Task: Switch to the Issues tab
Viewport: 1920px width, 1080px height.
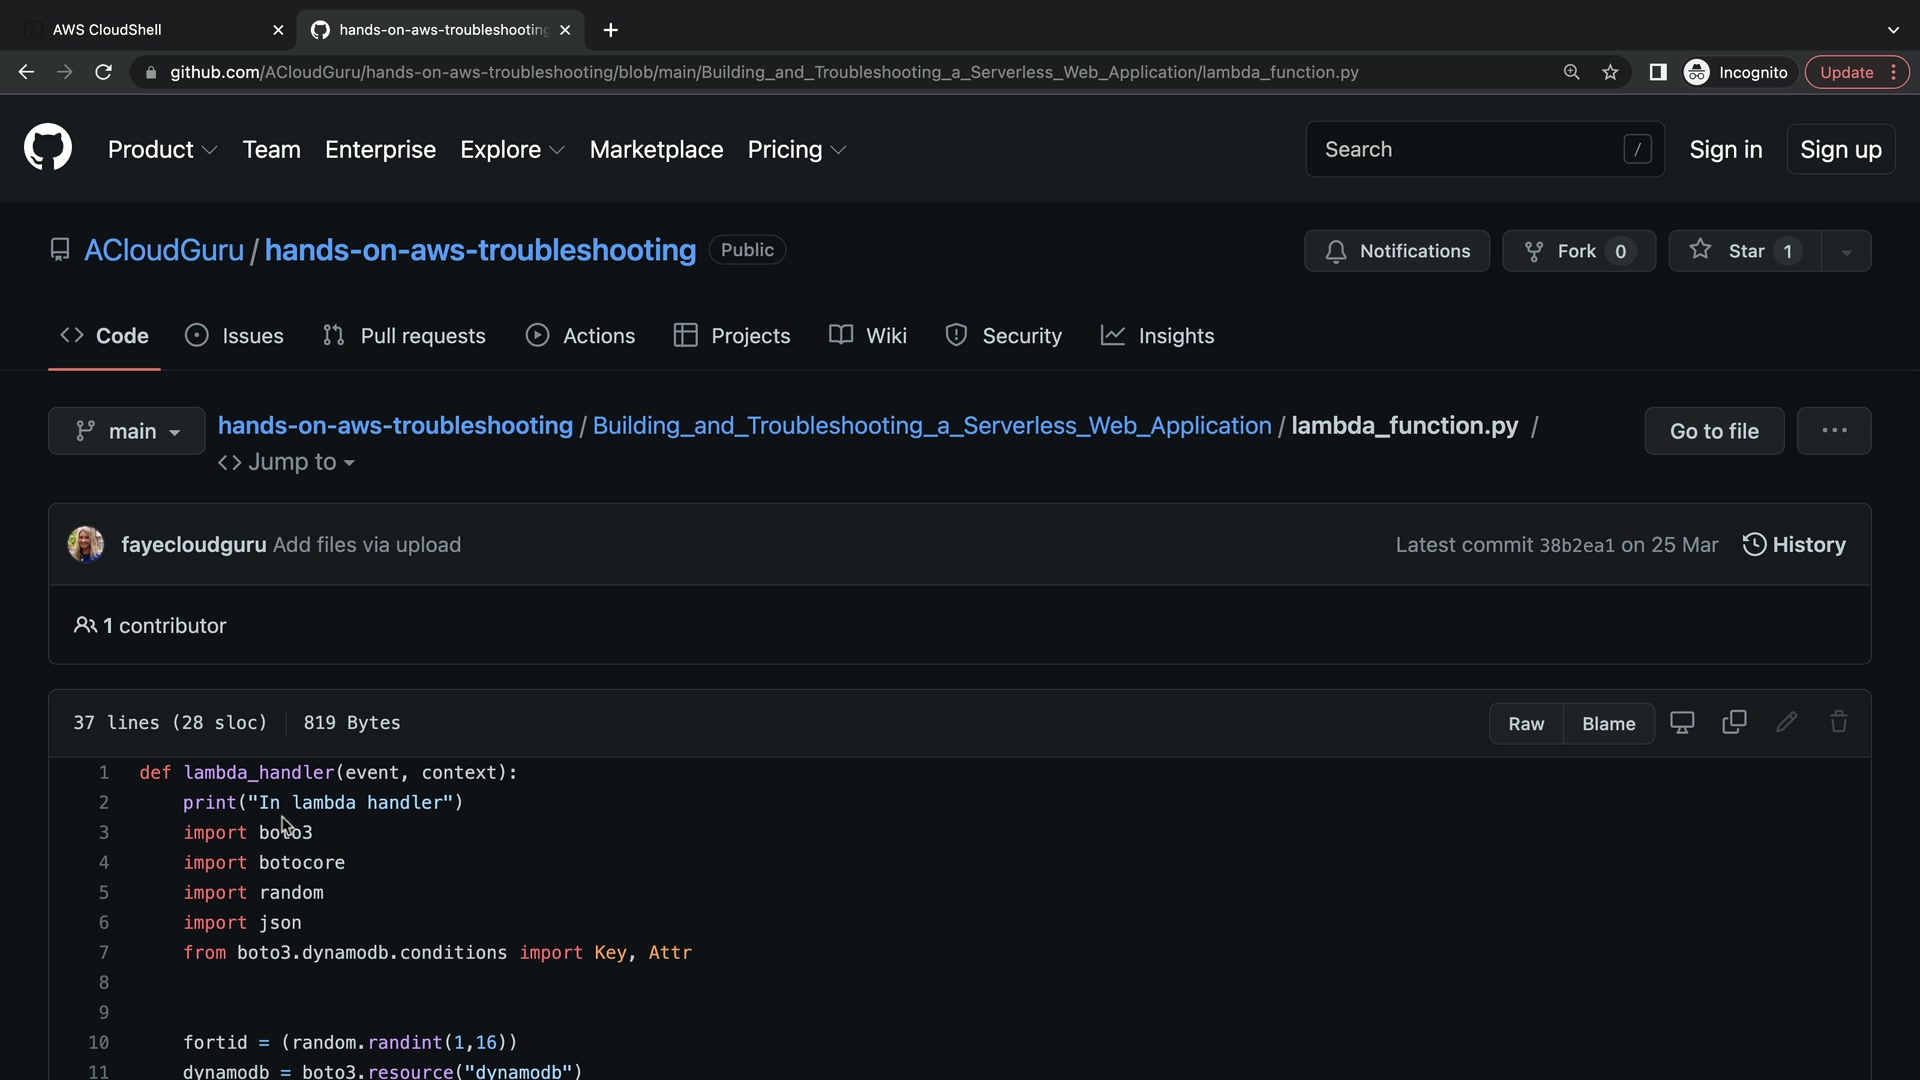Action: [x=235, y=336]
